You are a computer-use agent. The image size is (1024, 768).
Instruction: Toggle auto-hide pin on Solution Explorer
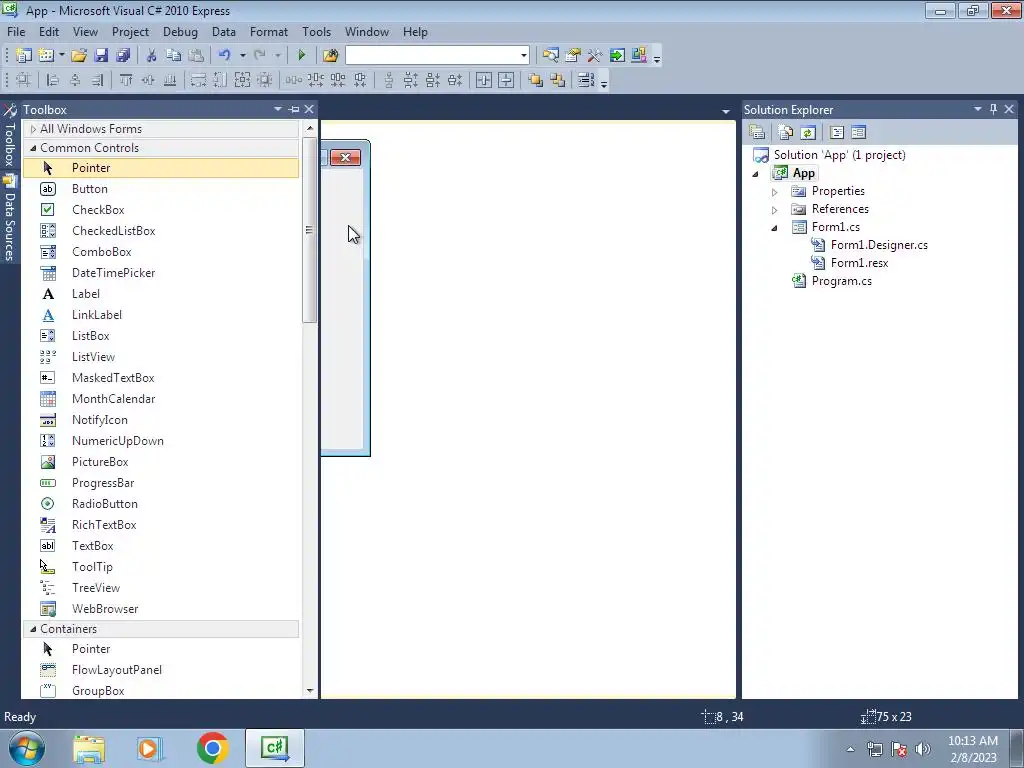pos(993,109)
